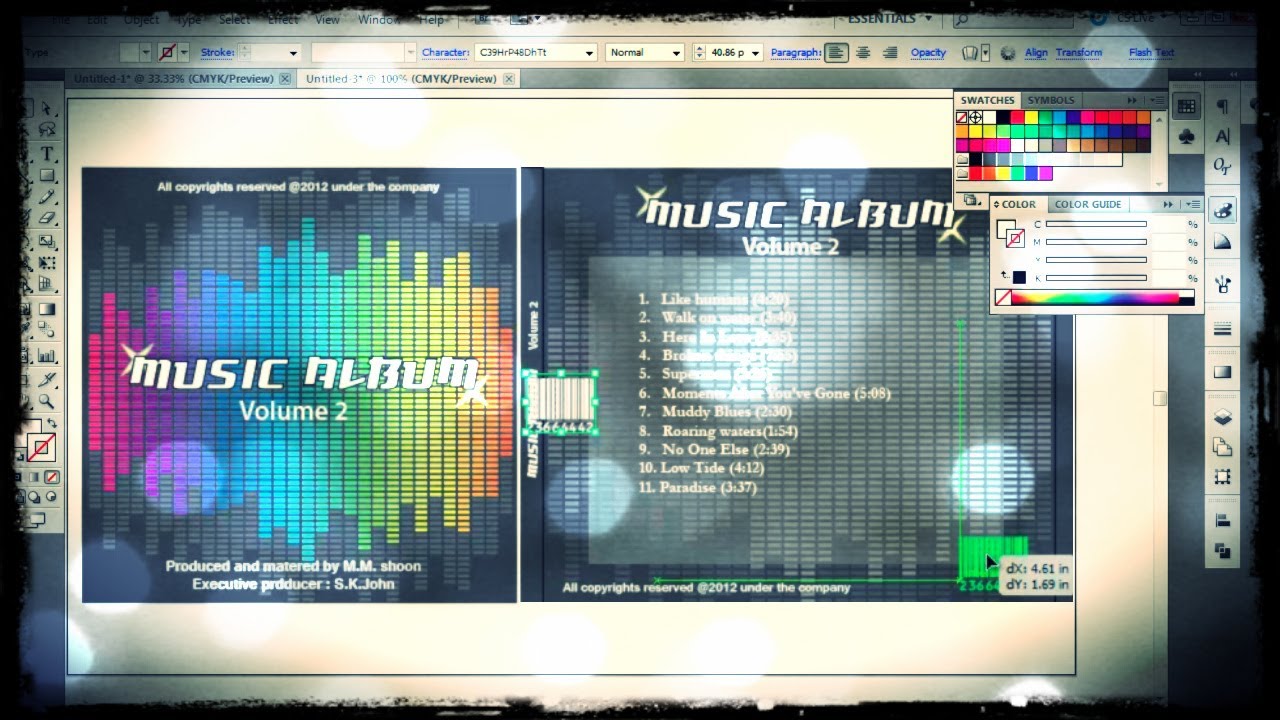Open the OpenType panel dock icon
The image size is (1280, 720).
point(1222,165)
